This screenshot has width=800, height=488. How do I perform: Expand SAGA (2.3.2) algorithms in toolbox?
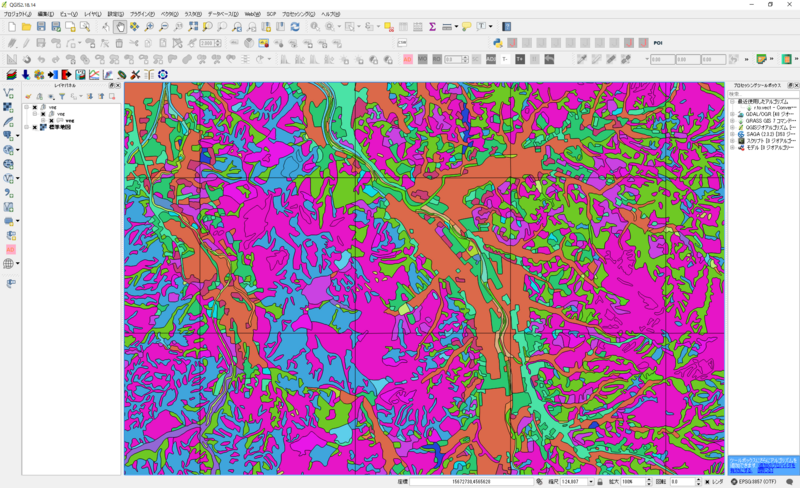click(732, 134)
